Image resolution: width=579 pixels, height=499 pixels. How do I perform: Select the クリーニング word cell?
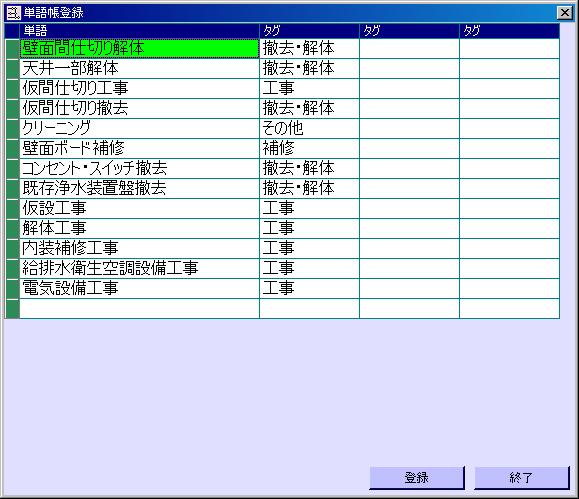tap(140, 128)
